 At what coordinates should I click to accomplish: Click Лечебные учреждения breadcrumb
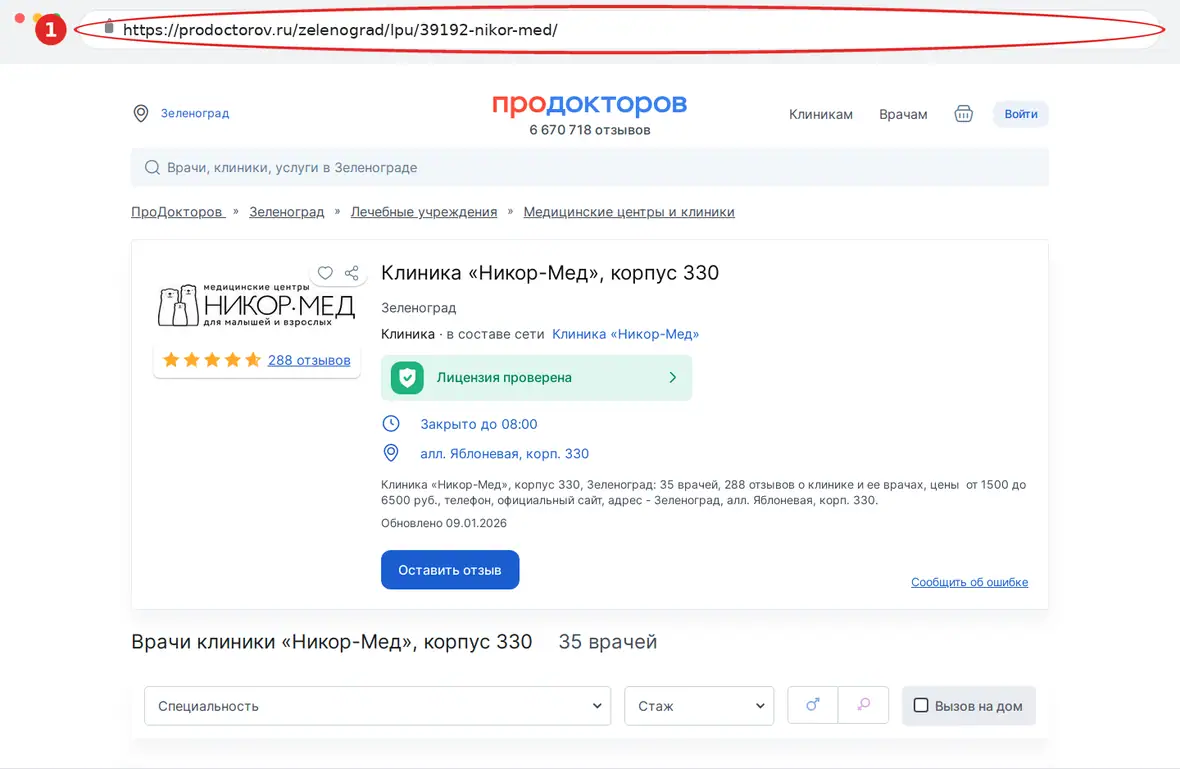point(424,212)
